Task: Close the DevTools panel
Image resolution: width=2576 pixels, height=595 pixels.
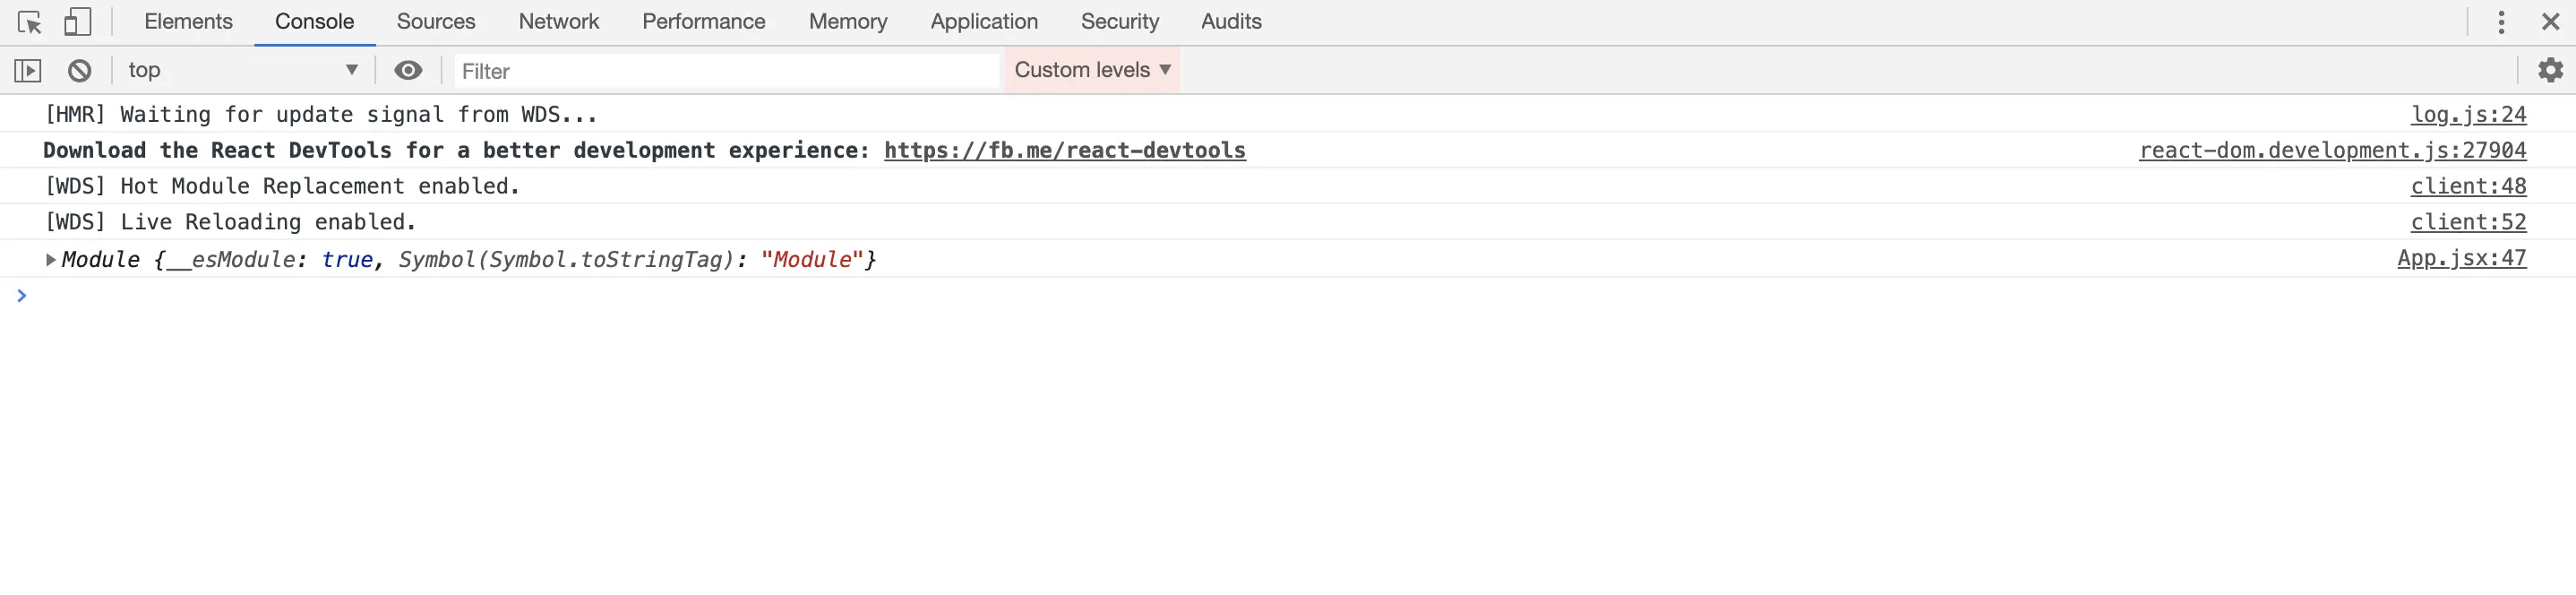Action: coord(2551,22)
